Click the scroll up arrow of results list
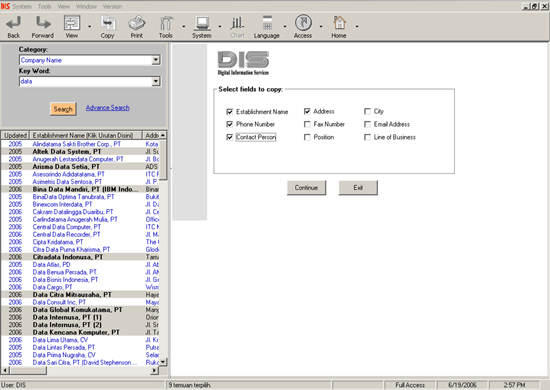 pyautogui.click(x=163, y=135)
